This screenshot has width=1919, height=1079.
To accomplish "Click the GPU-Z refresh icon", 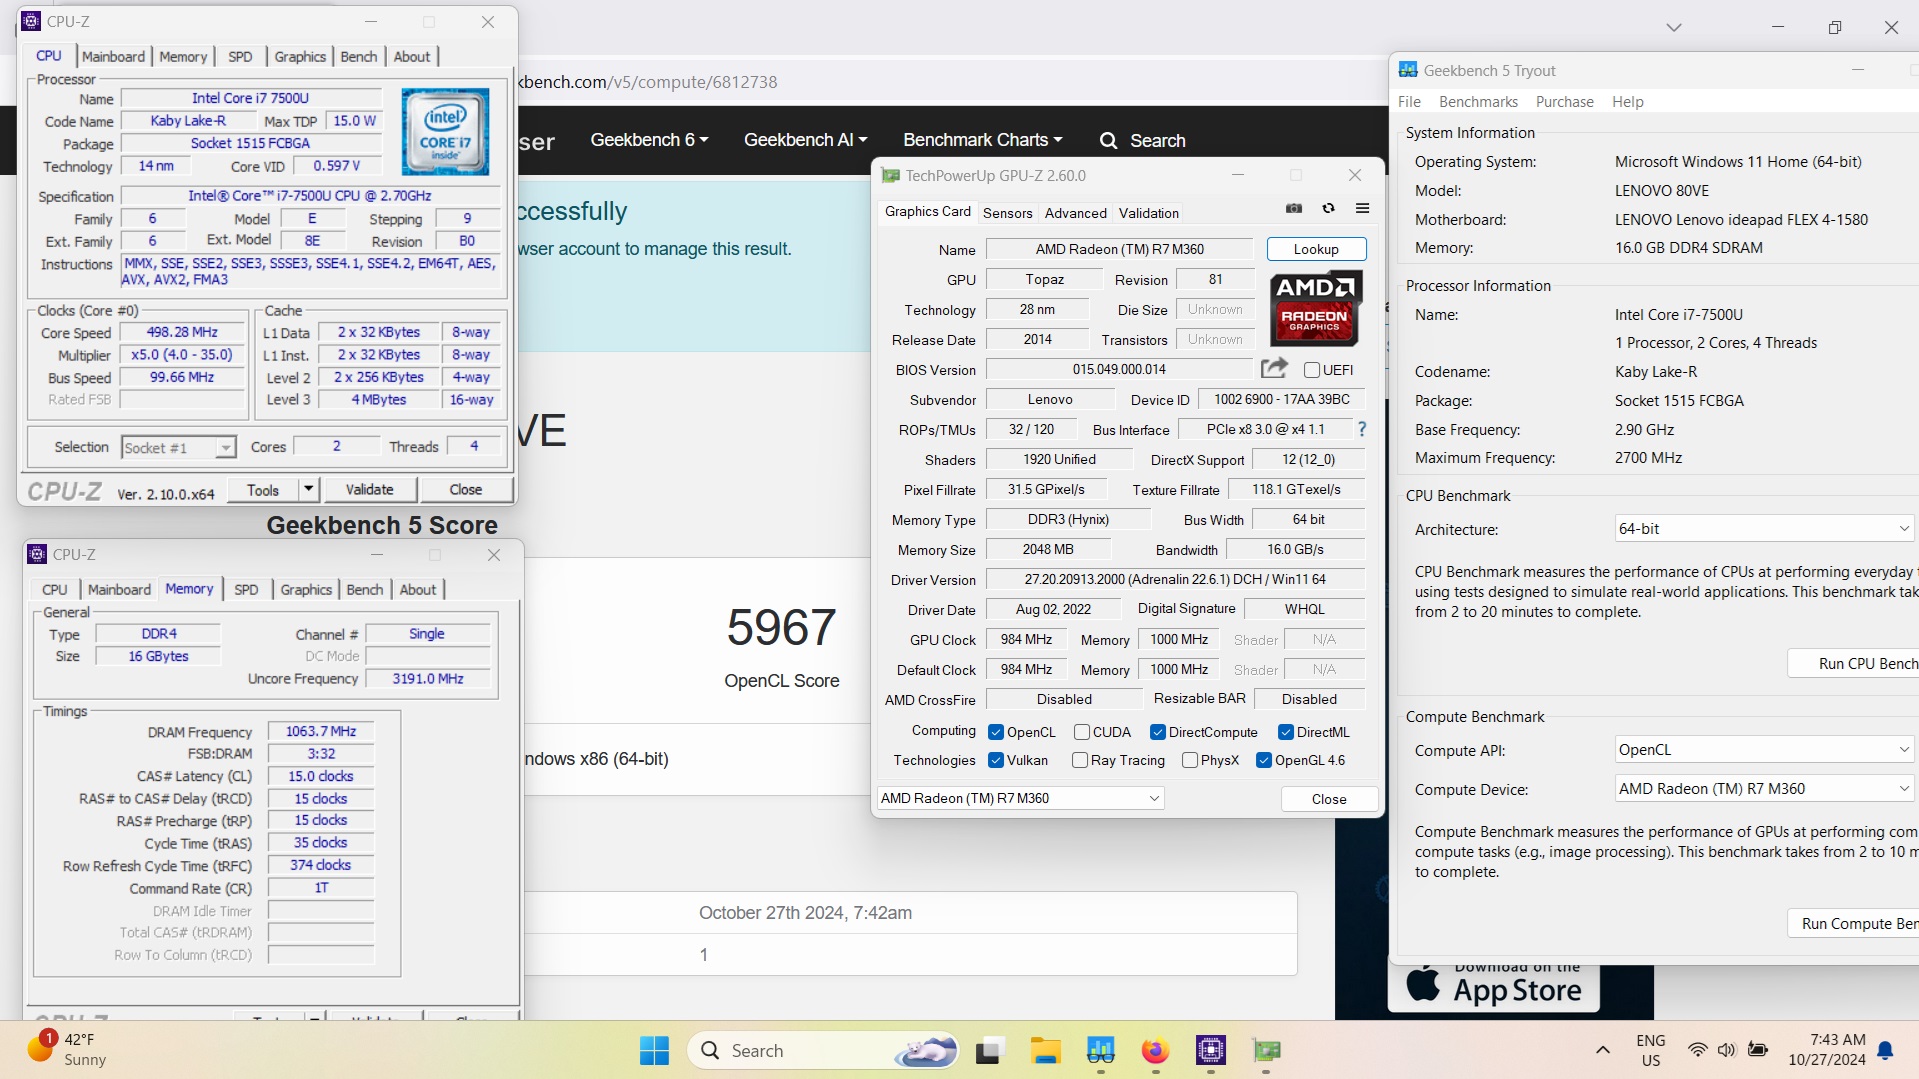I will coord(1328,208).
